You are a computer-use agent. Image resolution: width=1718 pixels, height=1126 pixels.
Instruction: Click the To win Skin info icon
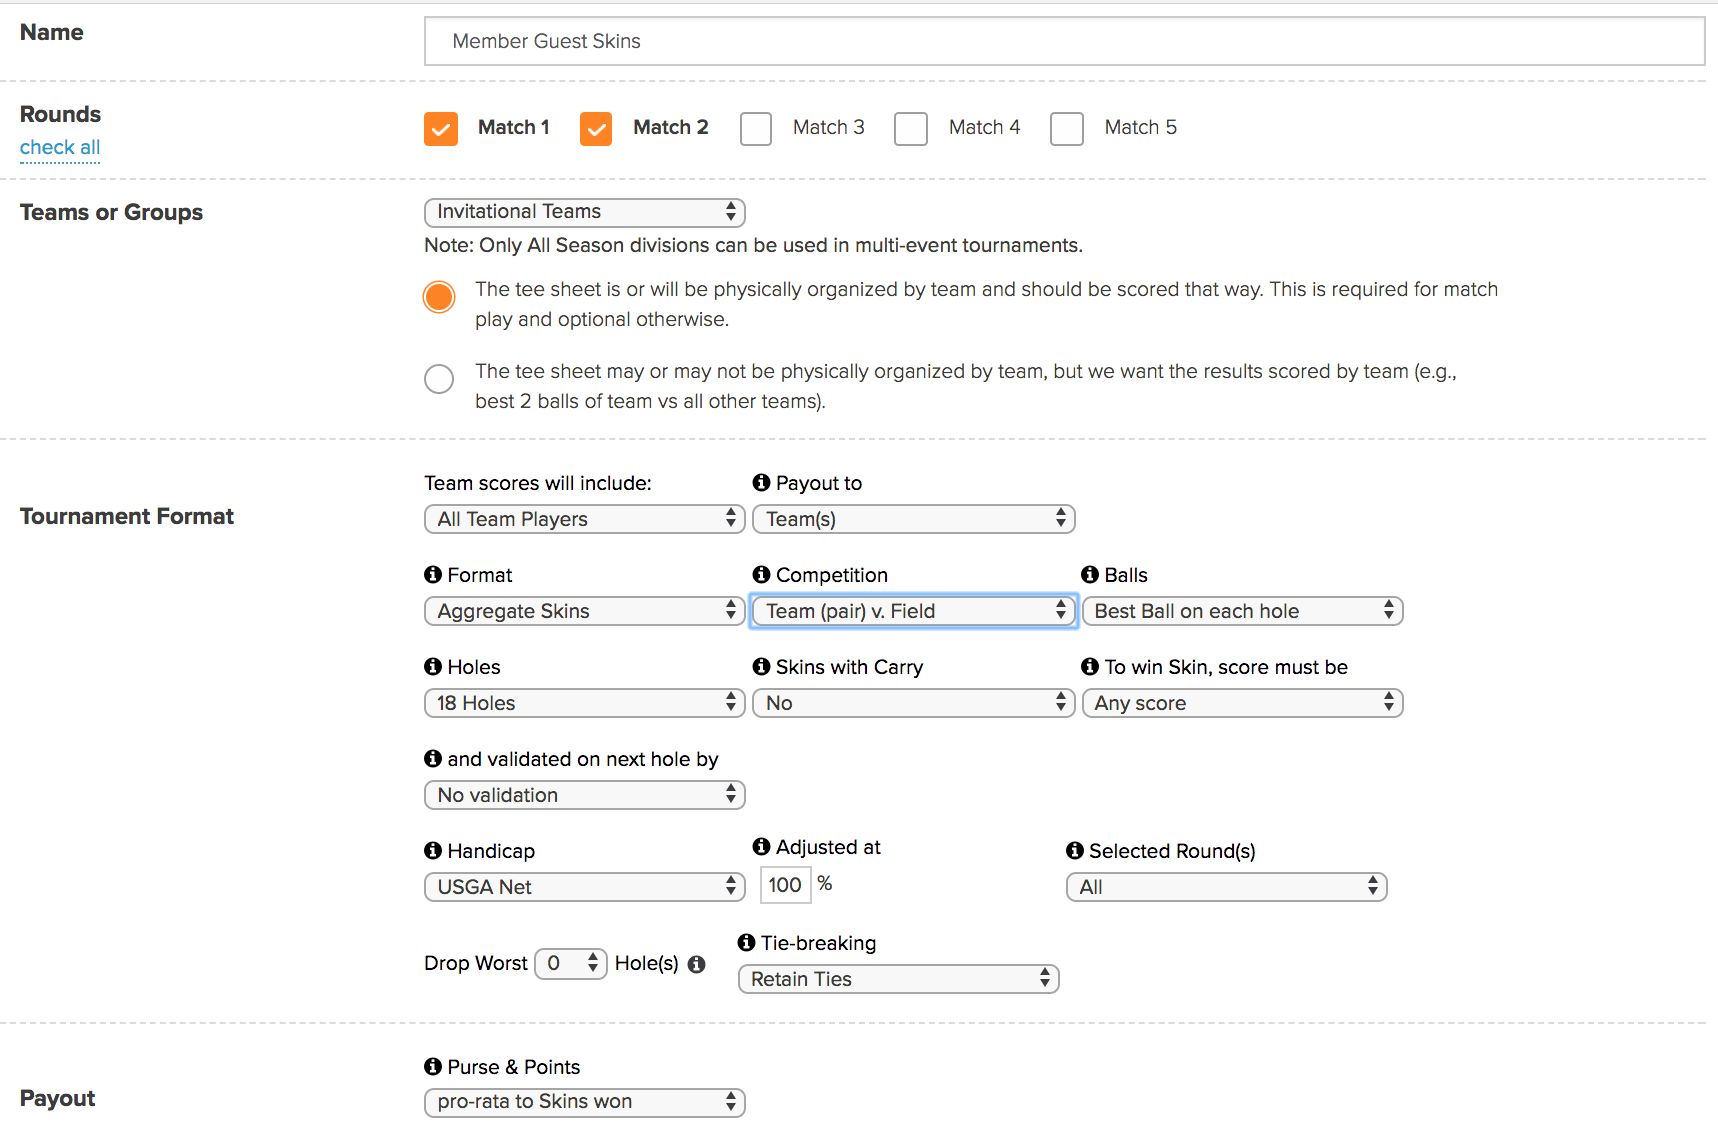(x=1090, y=666)
